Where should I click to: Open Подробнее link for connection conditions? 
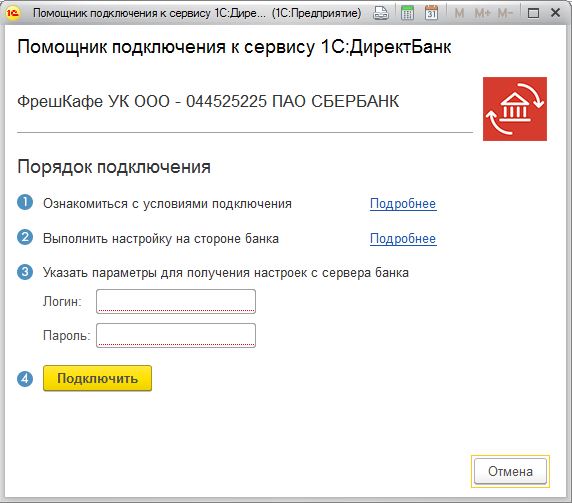(403, 204)
